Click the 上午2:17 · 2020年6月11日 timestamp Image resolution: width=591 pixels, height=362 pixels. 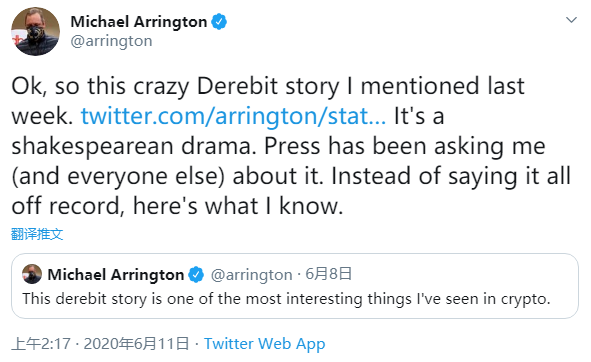100,344
